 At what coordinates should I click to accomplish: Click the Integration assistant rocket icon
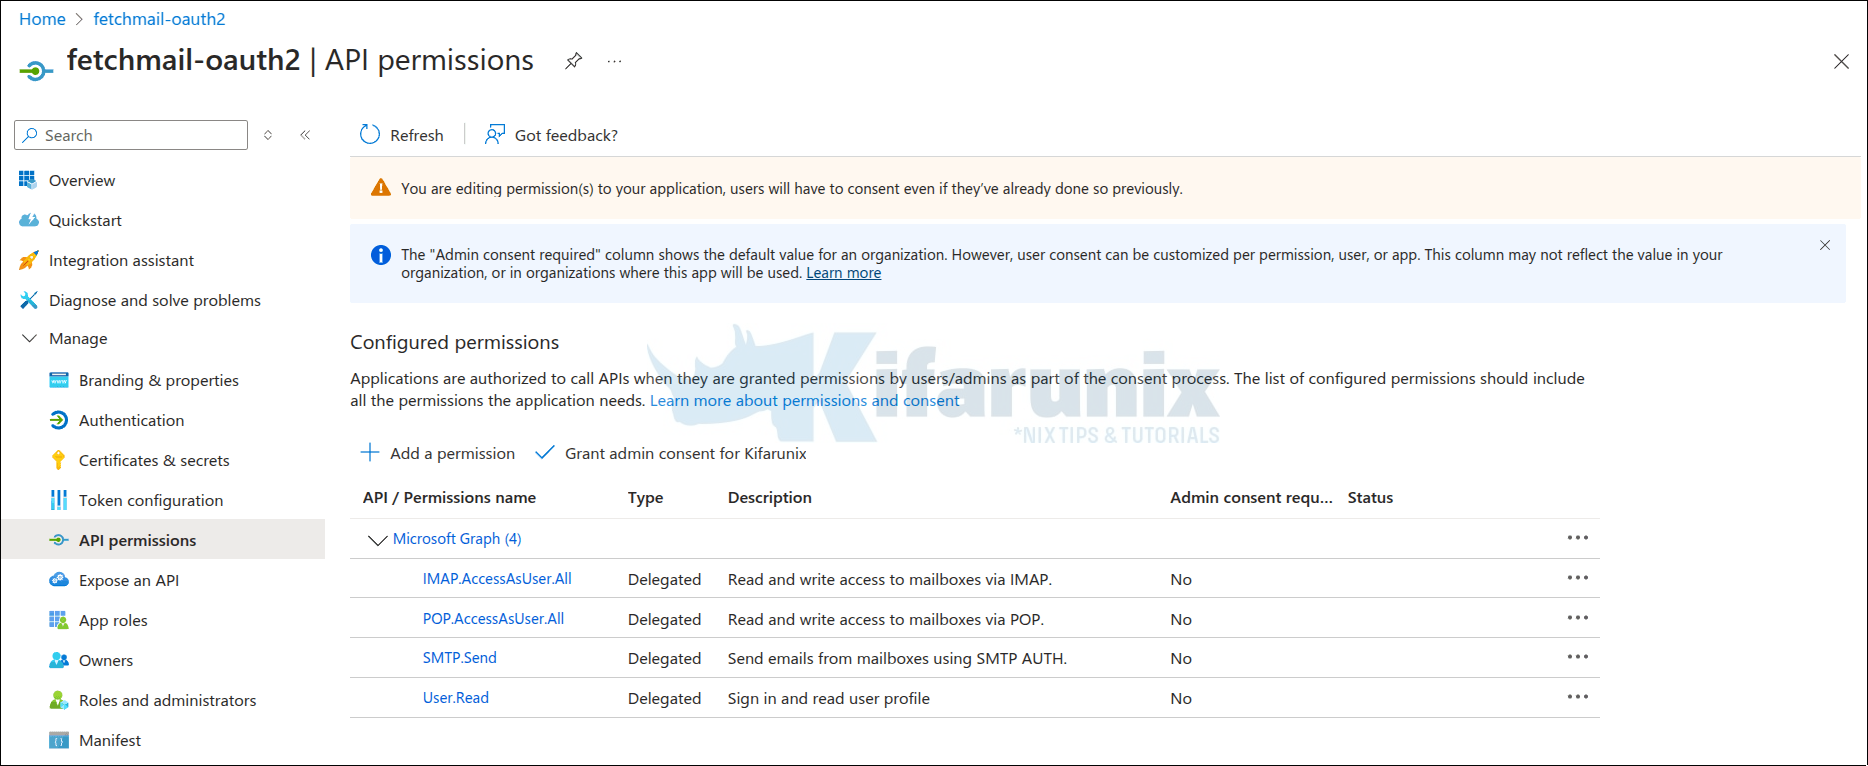(x=28, y=260)
